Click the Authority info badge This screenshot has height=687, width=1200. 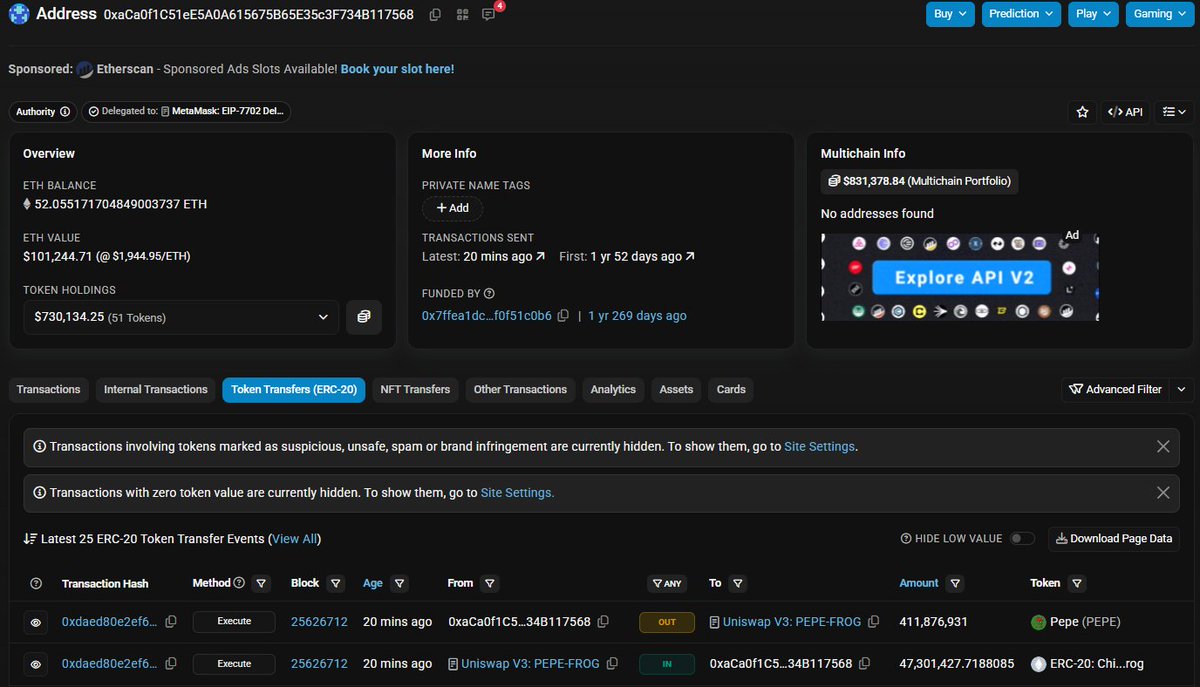click(x=43, y=112)
